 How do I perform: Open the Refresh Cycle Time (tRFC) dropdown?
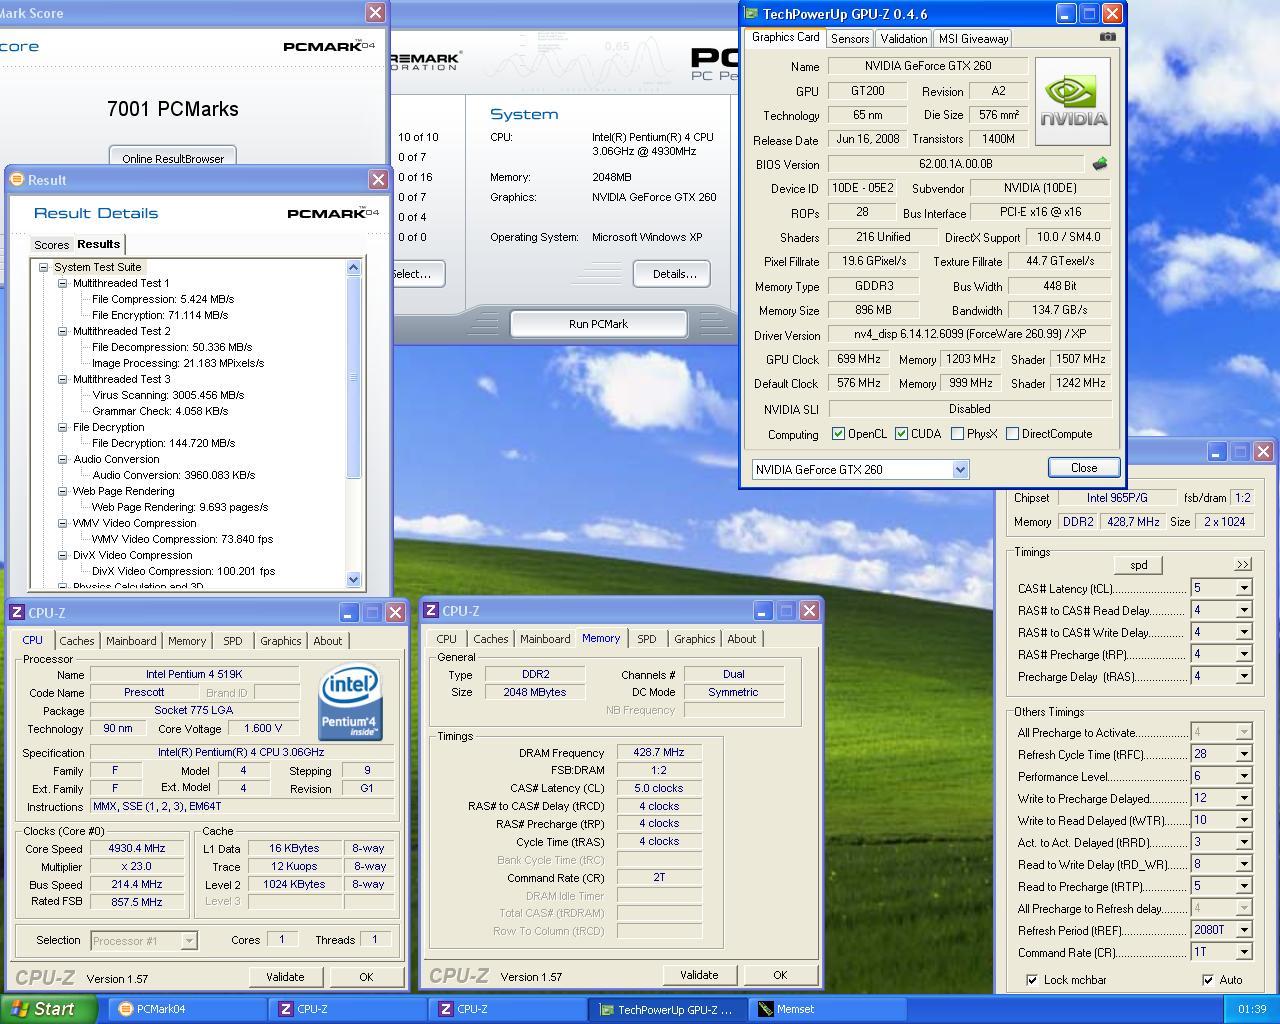click(1244, 754)
